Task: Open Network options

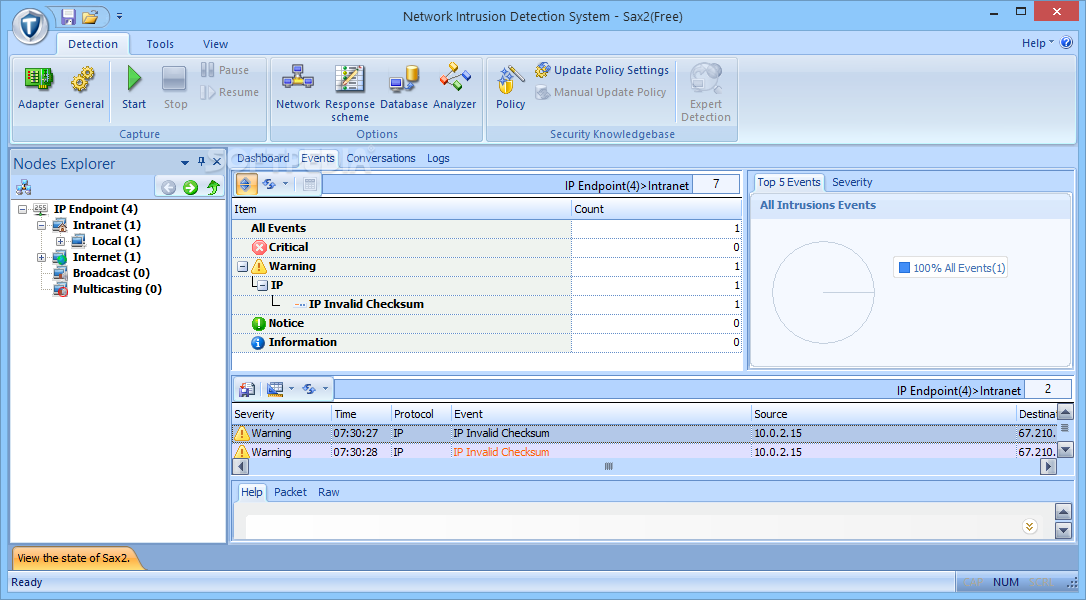Action: point(298,87)
